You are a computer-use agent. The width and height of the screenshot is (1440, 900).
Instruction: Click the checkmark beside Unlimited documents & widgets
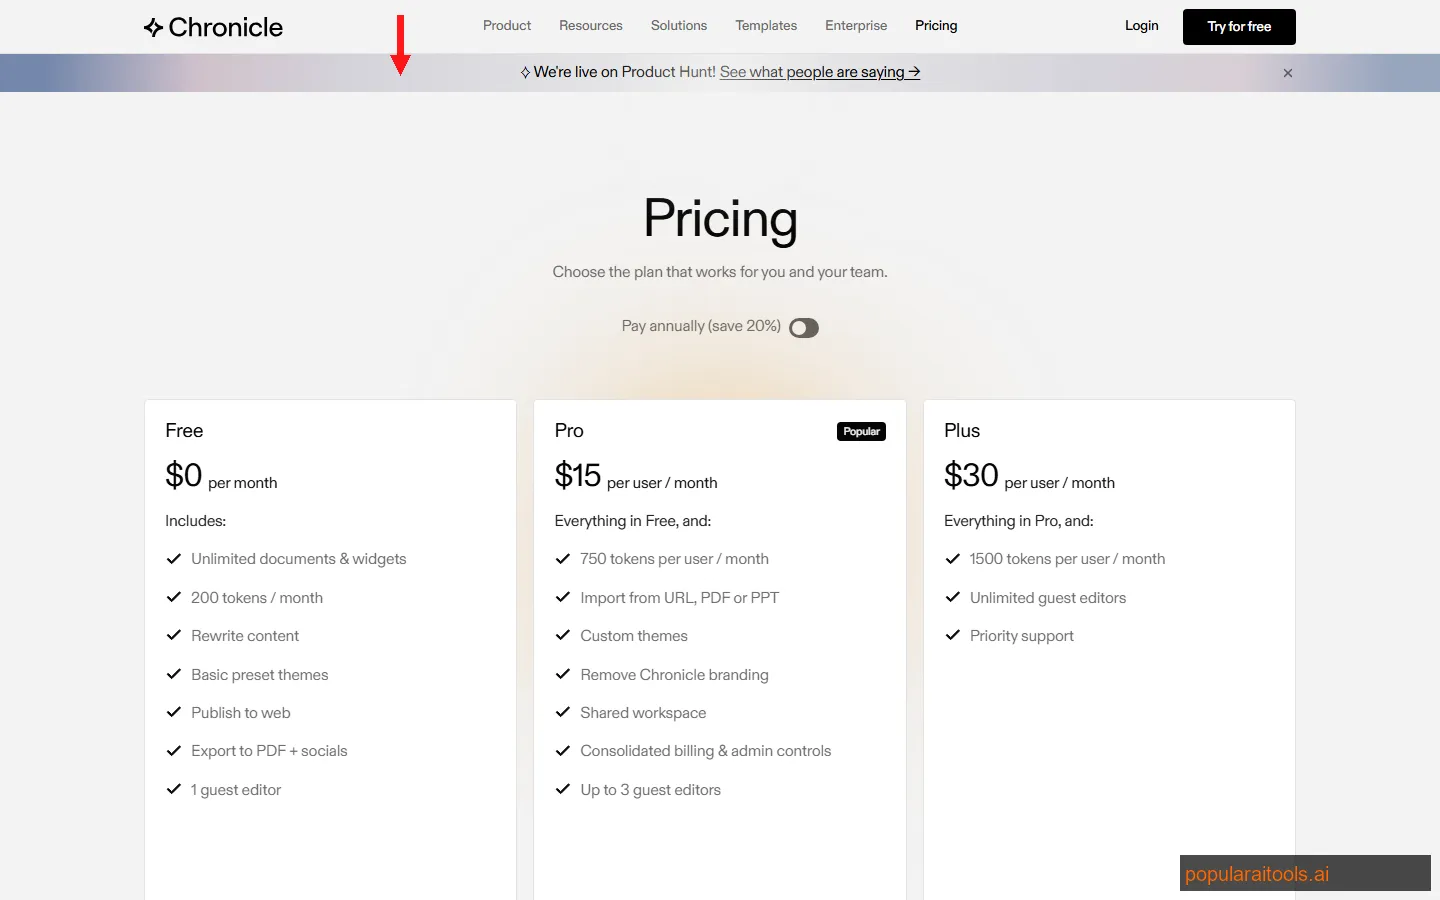[173, 558]
